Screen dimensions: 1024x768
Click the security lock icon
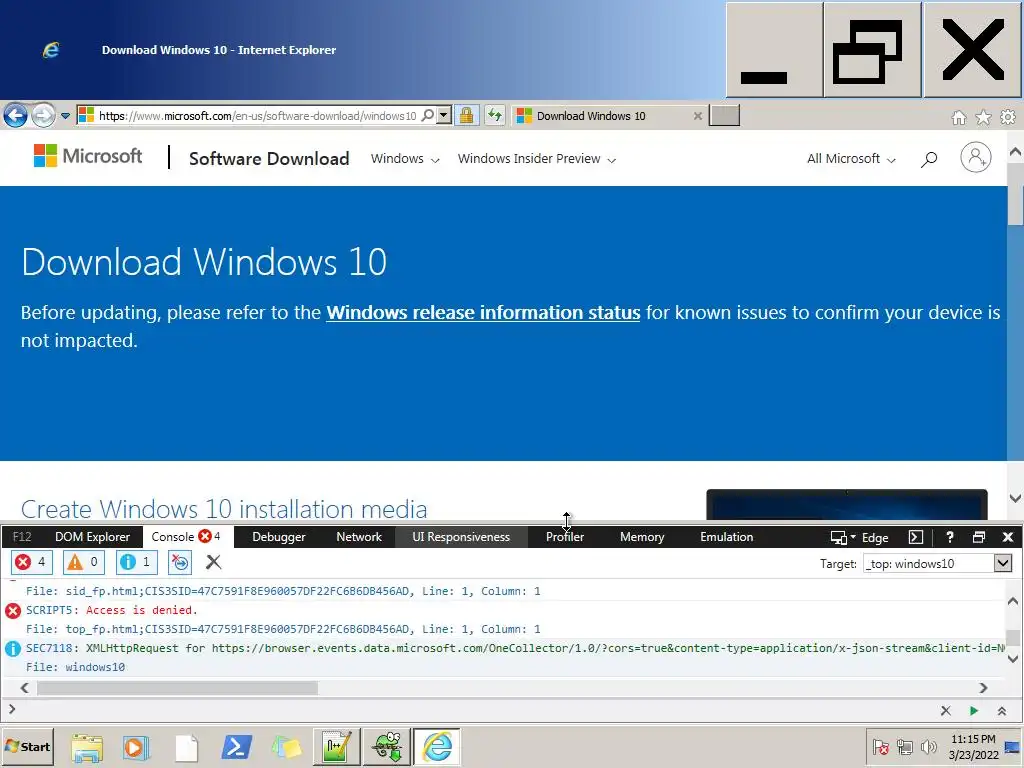466,116
